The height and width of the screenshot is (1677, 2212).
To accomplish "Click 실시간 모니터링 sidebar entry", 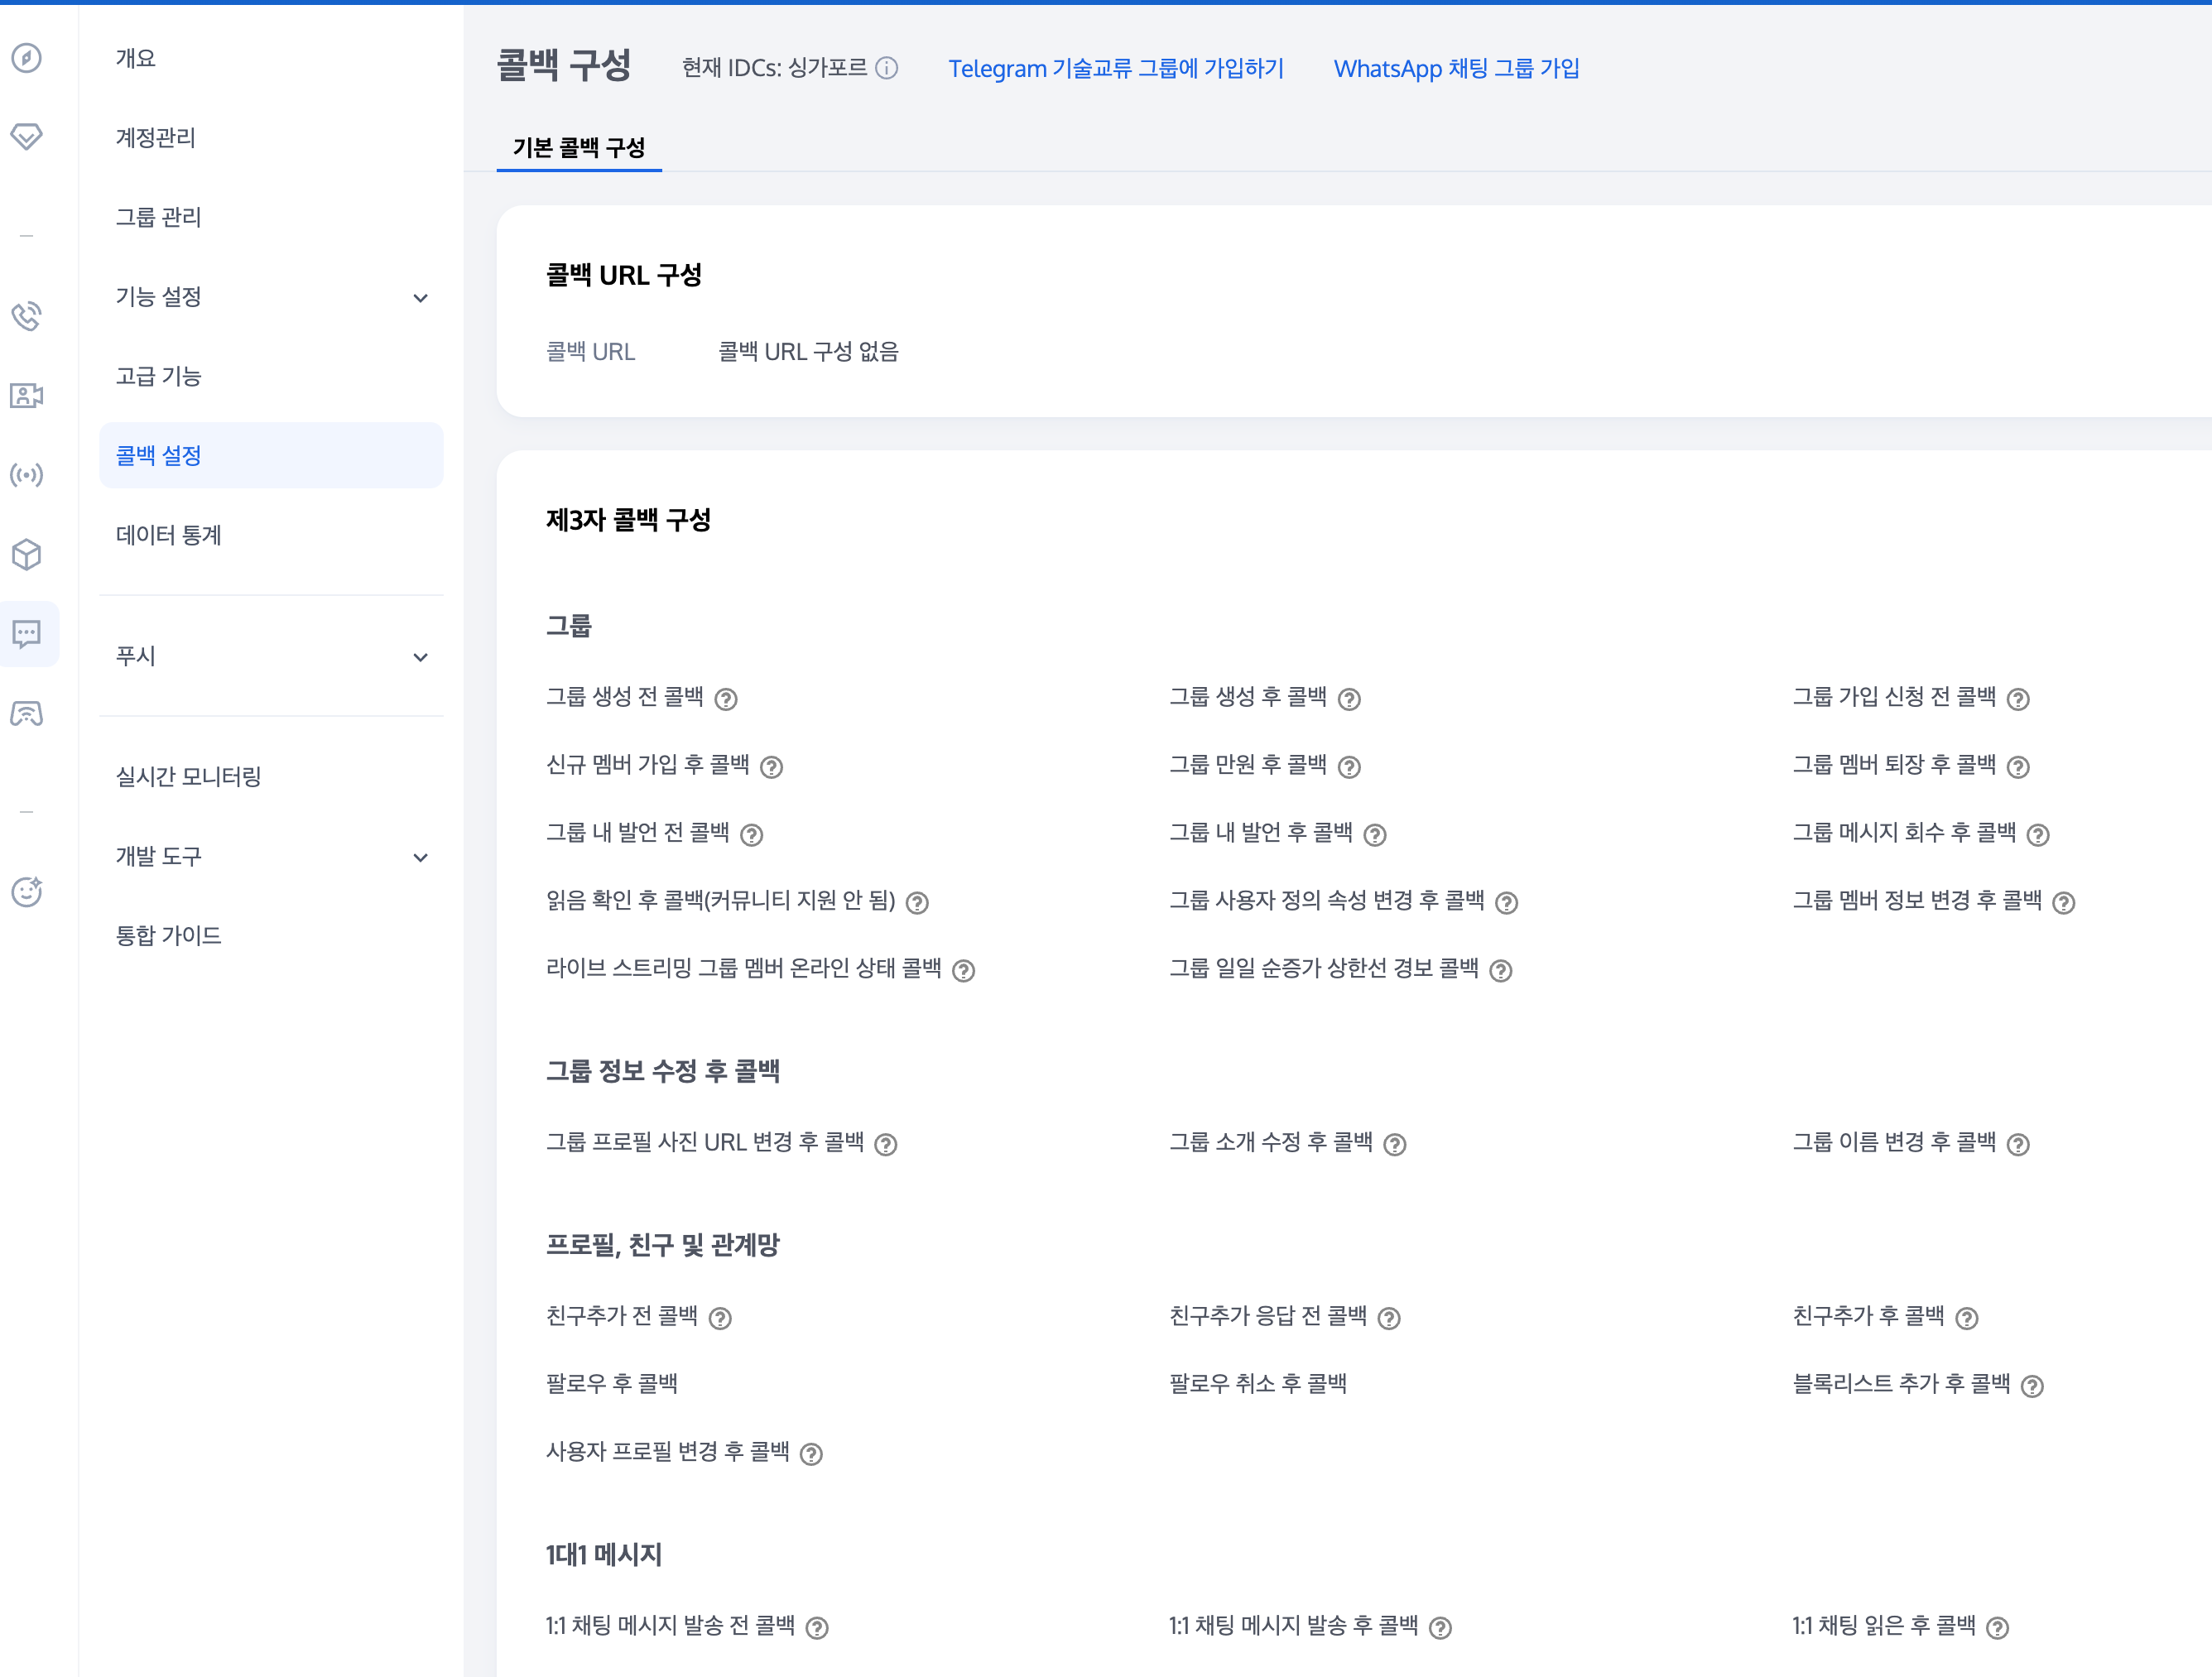I will (189, 776).
